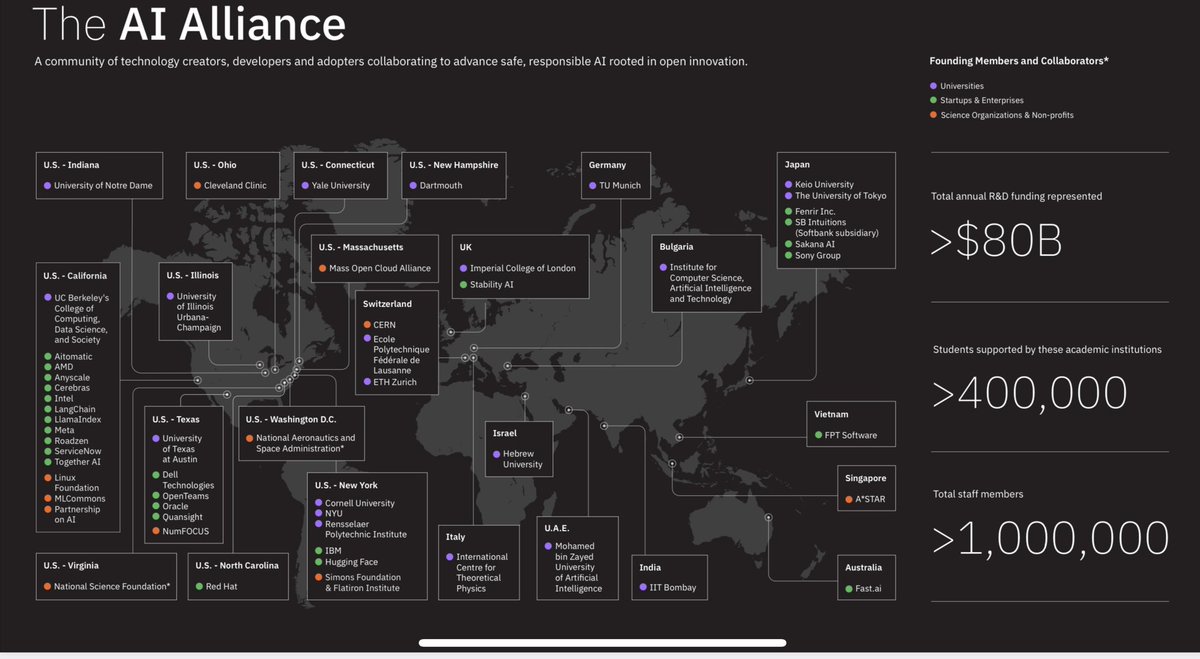Select "Linux Foundation" under California
The width and height of the screenshot is (1200, 659).
tap(76, 483)
